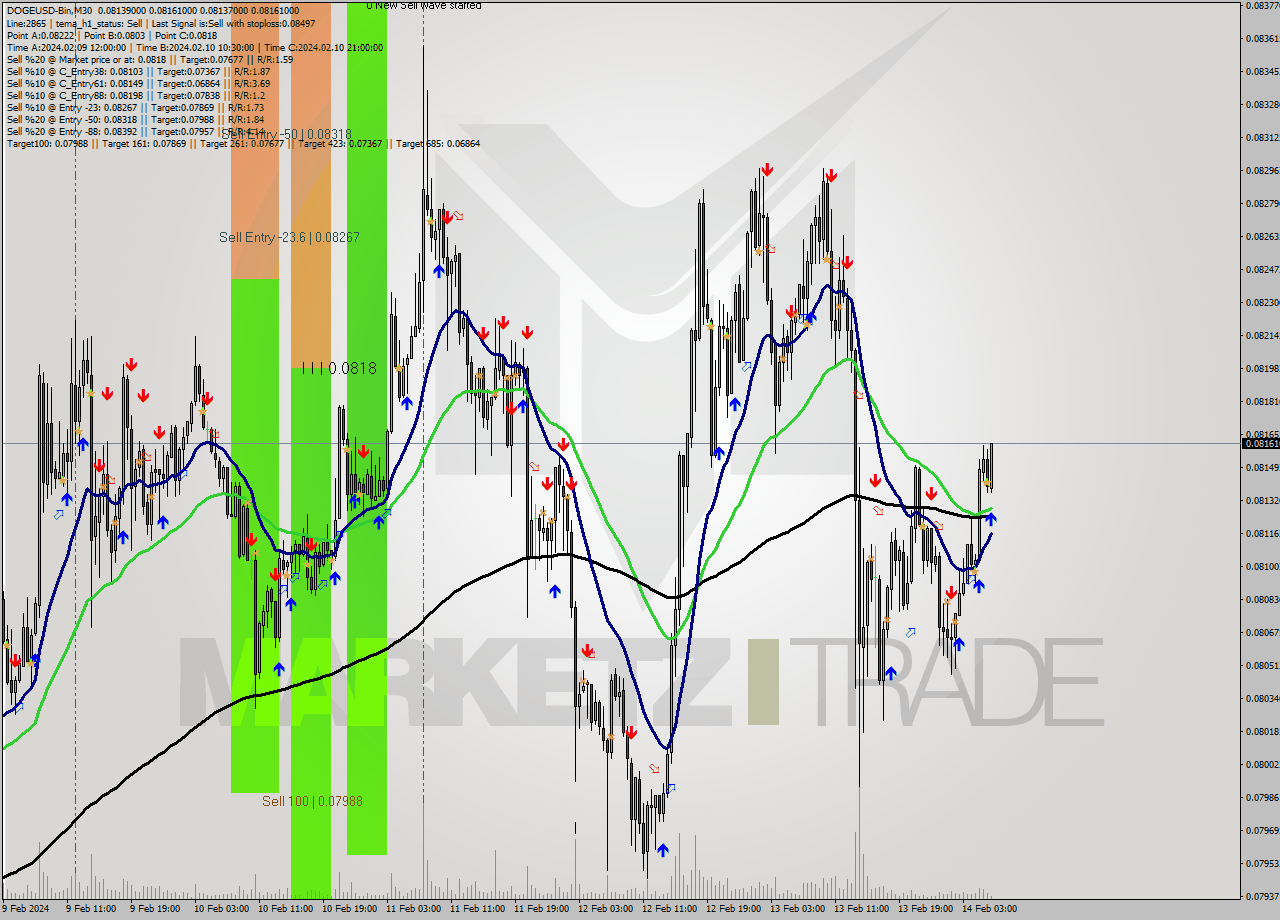Click the 0.08002 price axis label
This screenshot has width=1280, height=920.
click(x=1264, y=764)
